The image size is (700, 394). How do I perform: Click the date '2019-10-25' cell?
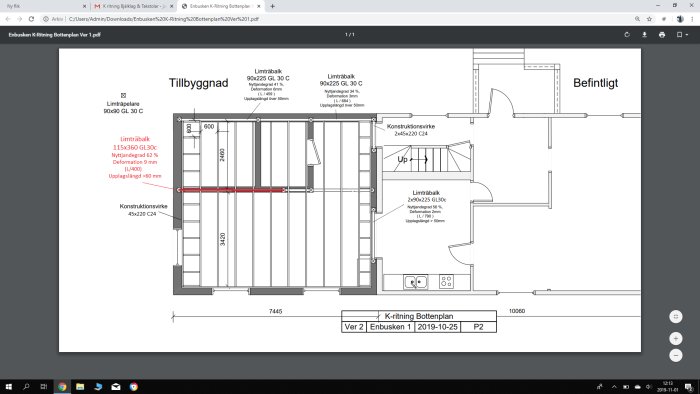tap(438, 327)
